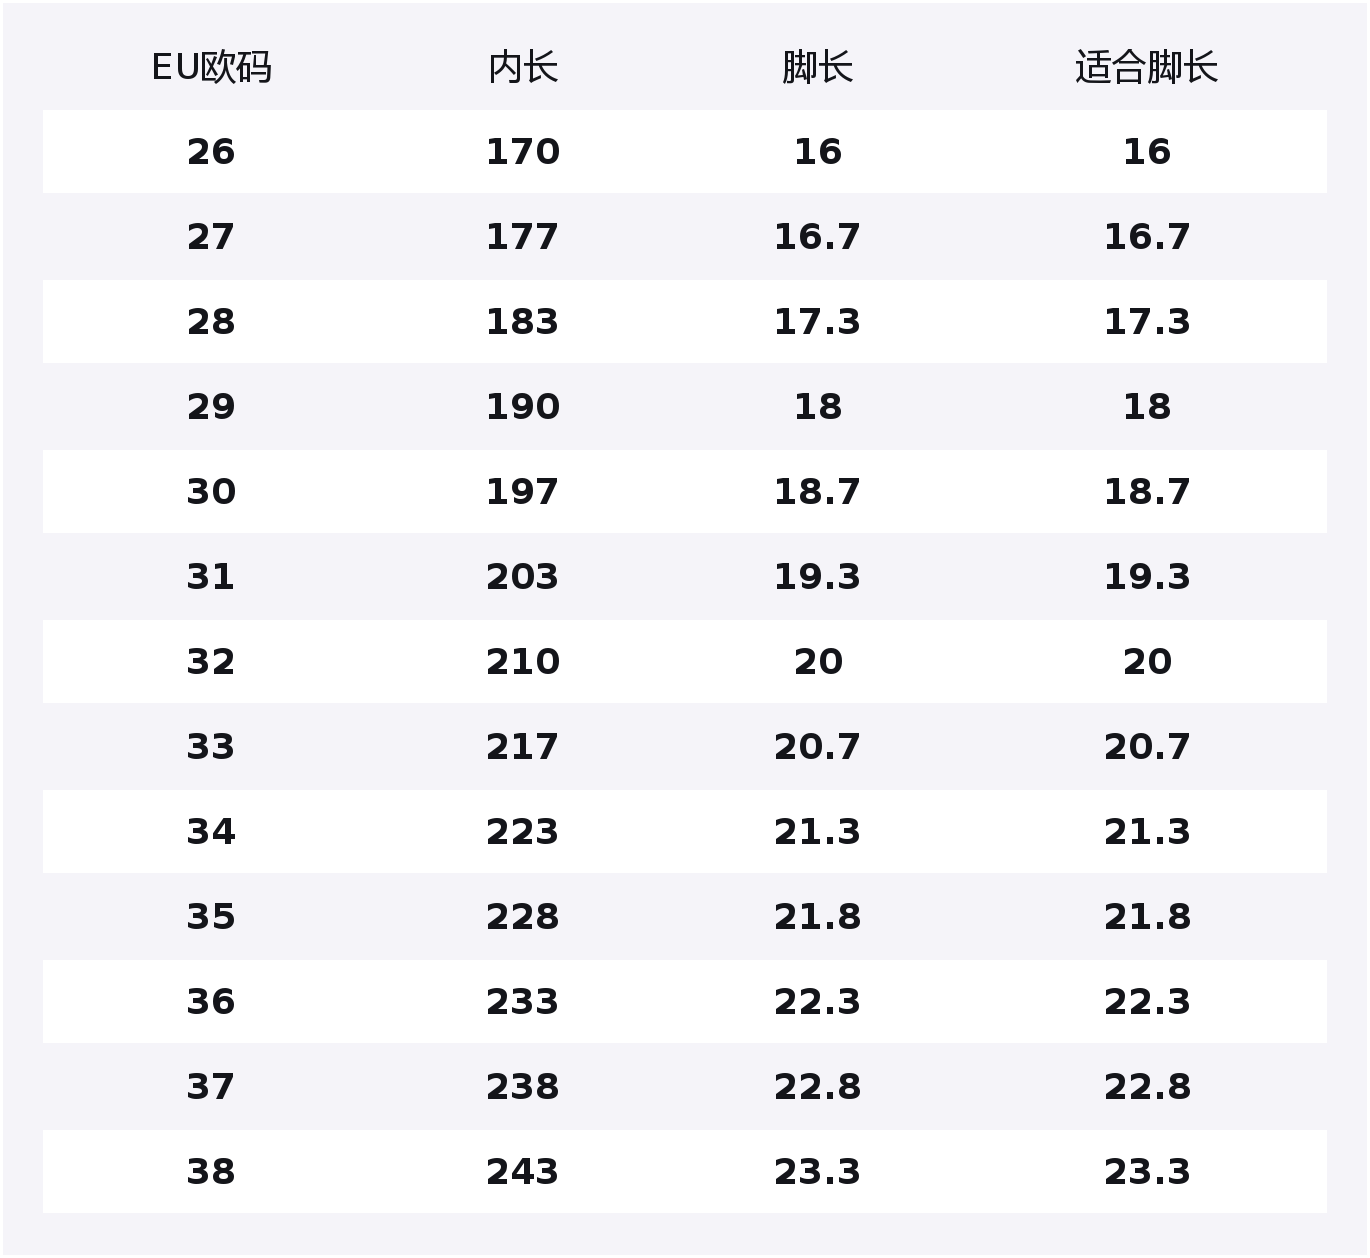Select EU size 26 cell

211,152
